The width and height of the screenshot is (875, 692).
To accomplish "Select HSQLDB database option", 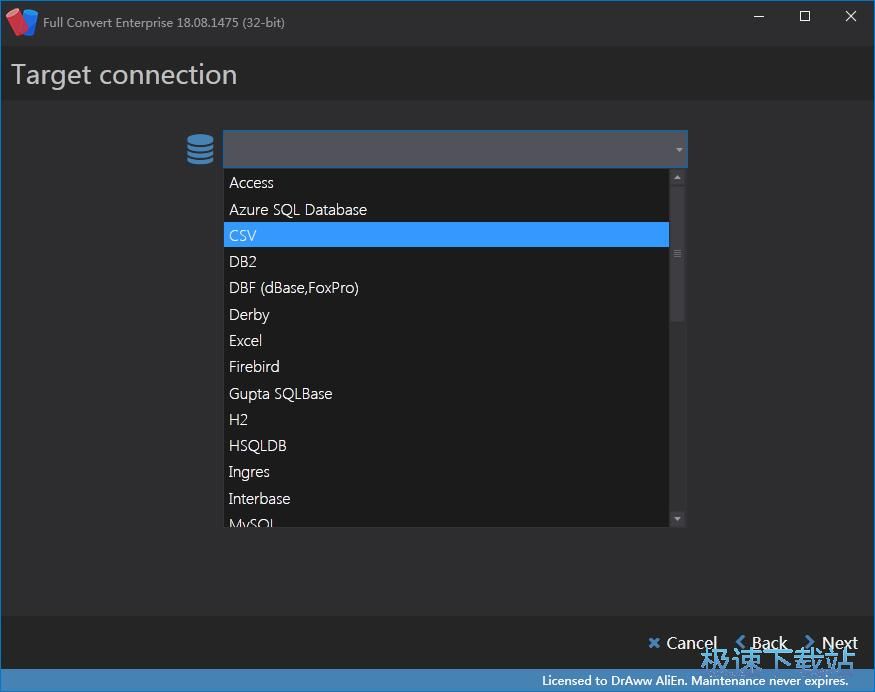I will pos(446,445).
